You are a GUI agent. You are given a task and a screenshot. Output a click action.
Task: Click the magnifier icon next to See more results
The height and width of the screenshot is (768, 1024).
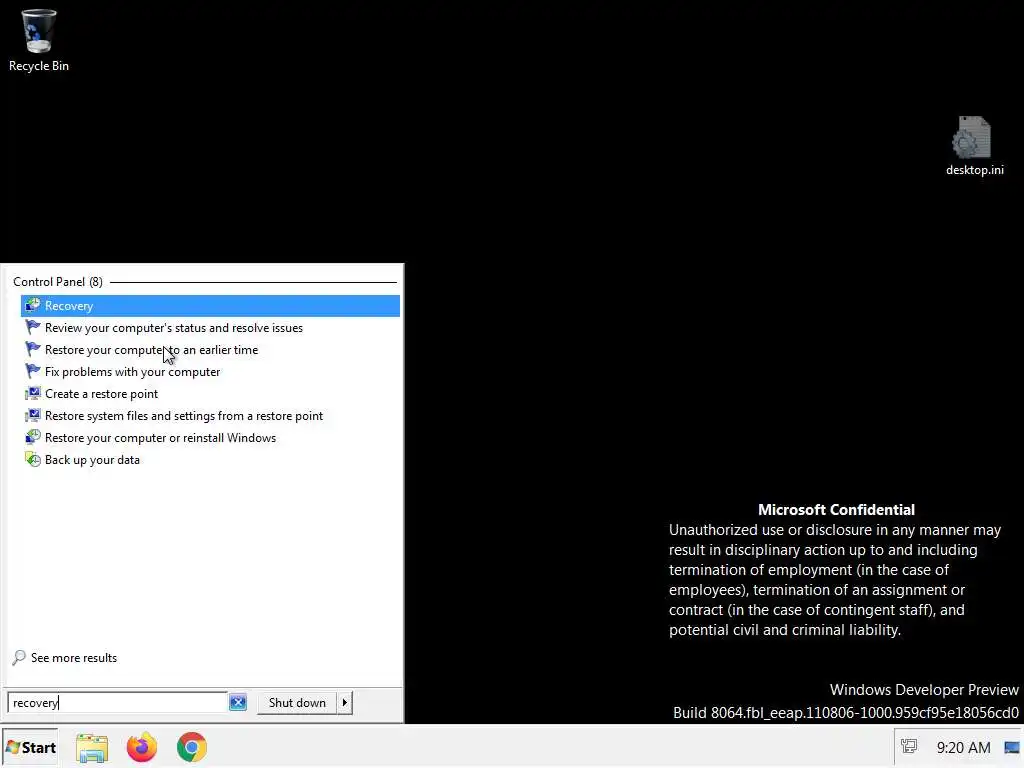click(x=19, y=657)
